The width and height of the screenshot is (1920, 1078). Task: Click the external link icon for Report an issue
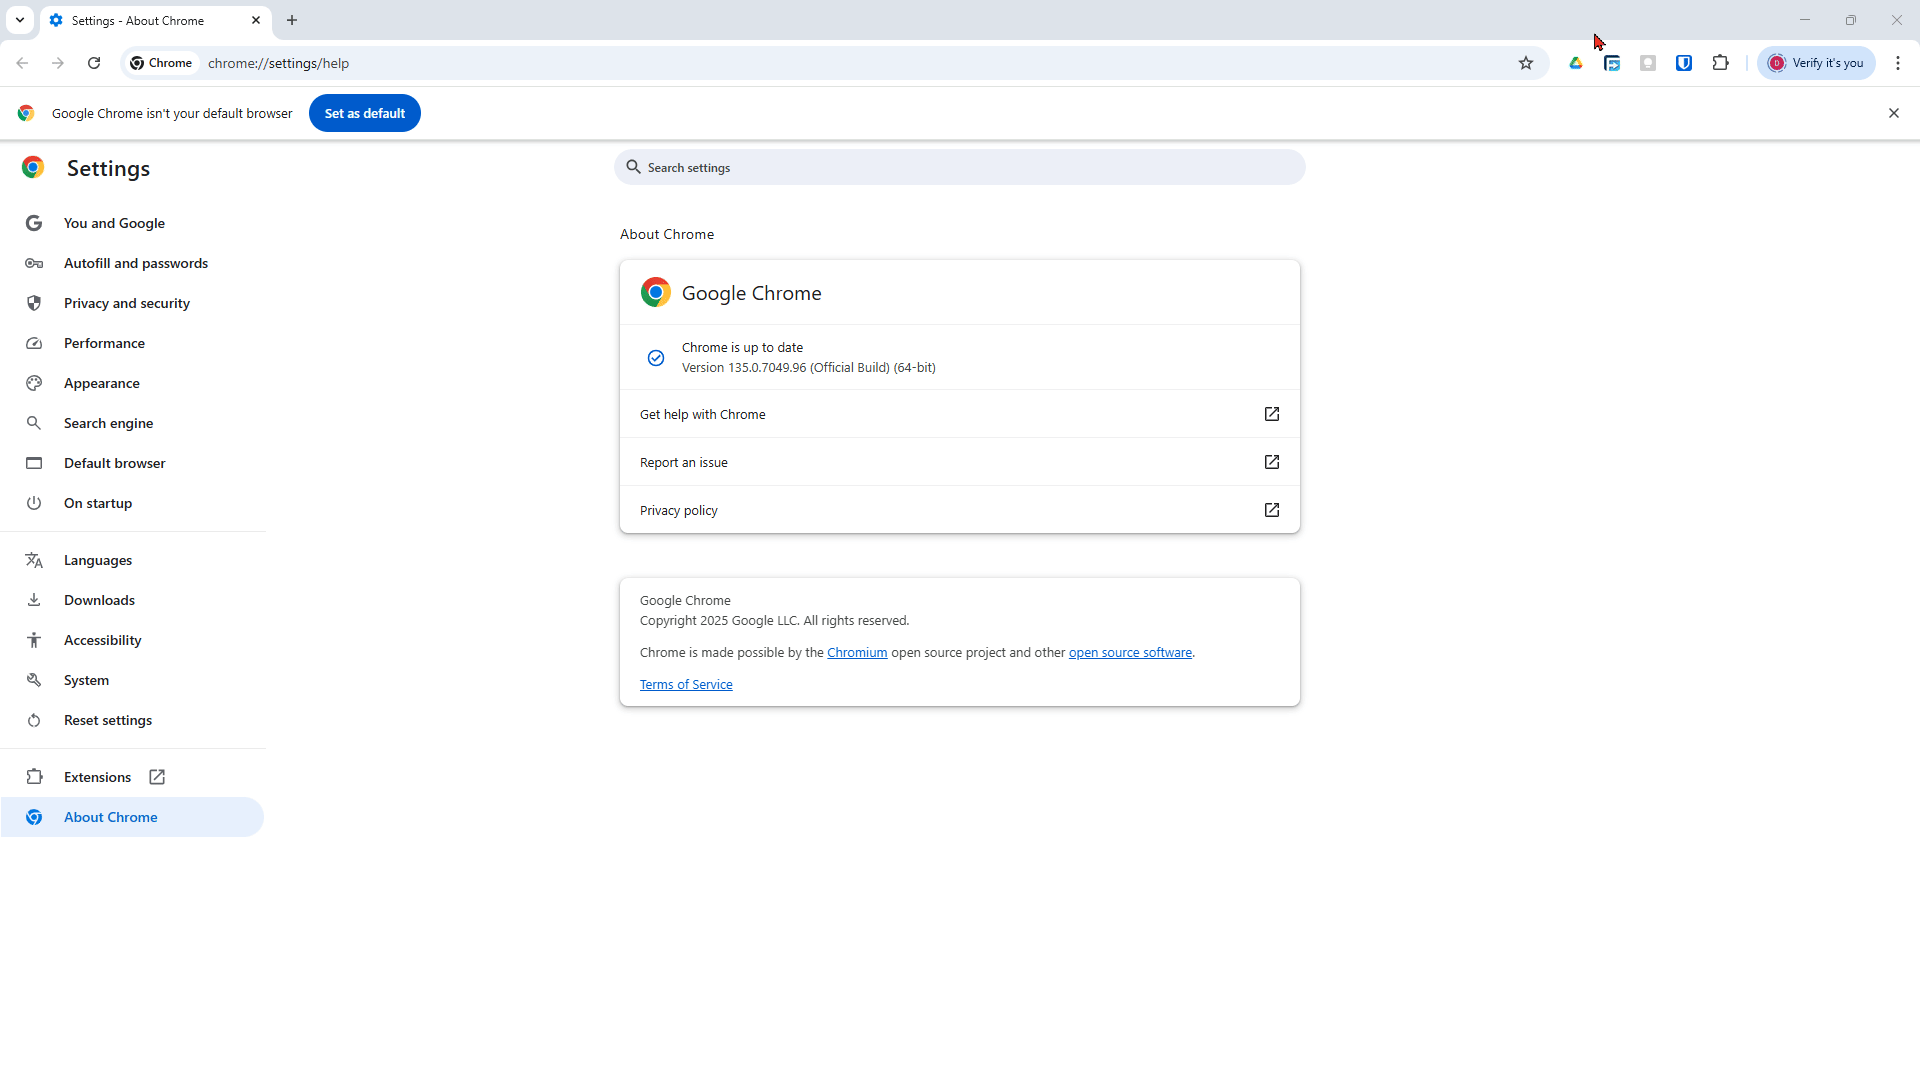(x=1272, y=462)
